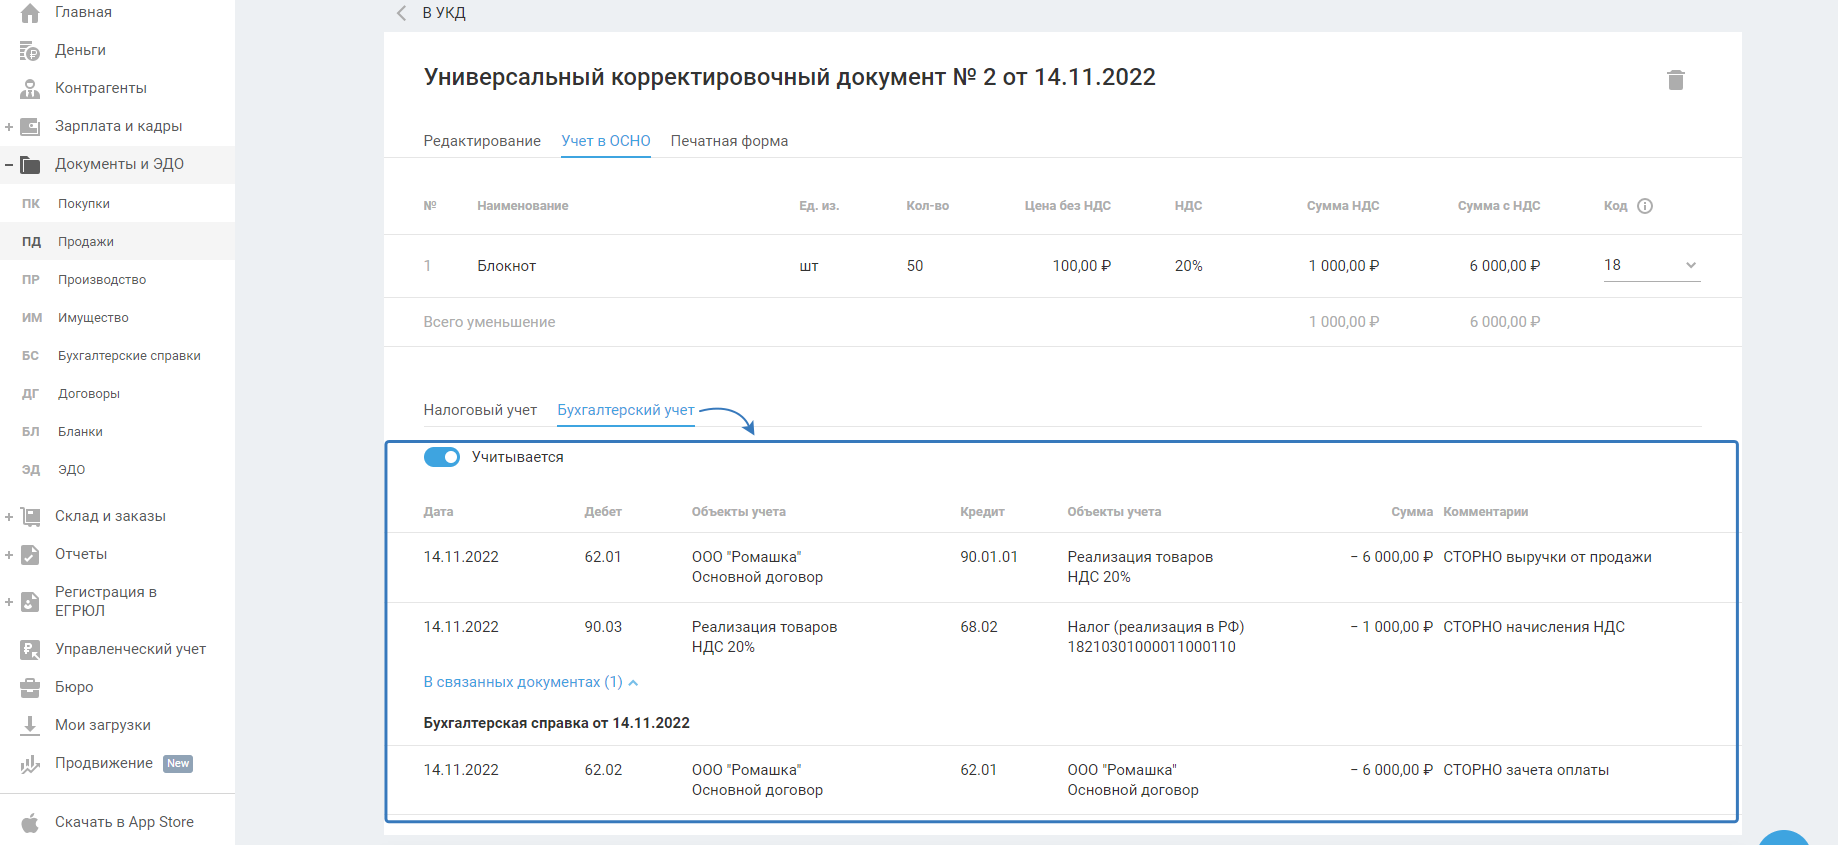Click СТОРНО начисления НДС comment
The width and height of the screenshot is (1838, 845).
pos(1534,627)
